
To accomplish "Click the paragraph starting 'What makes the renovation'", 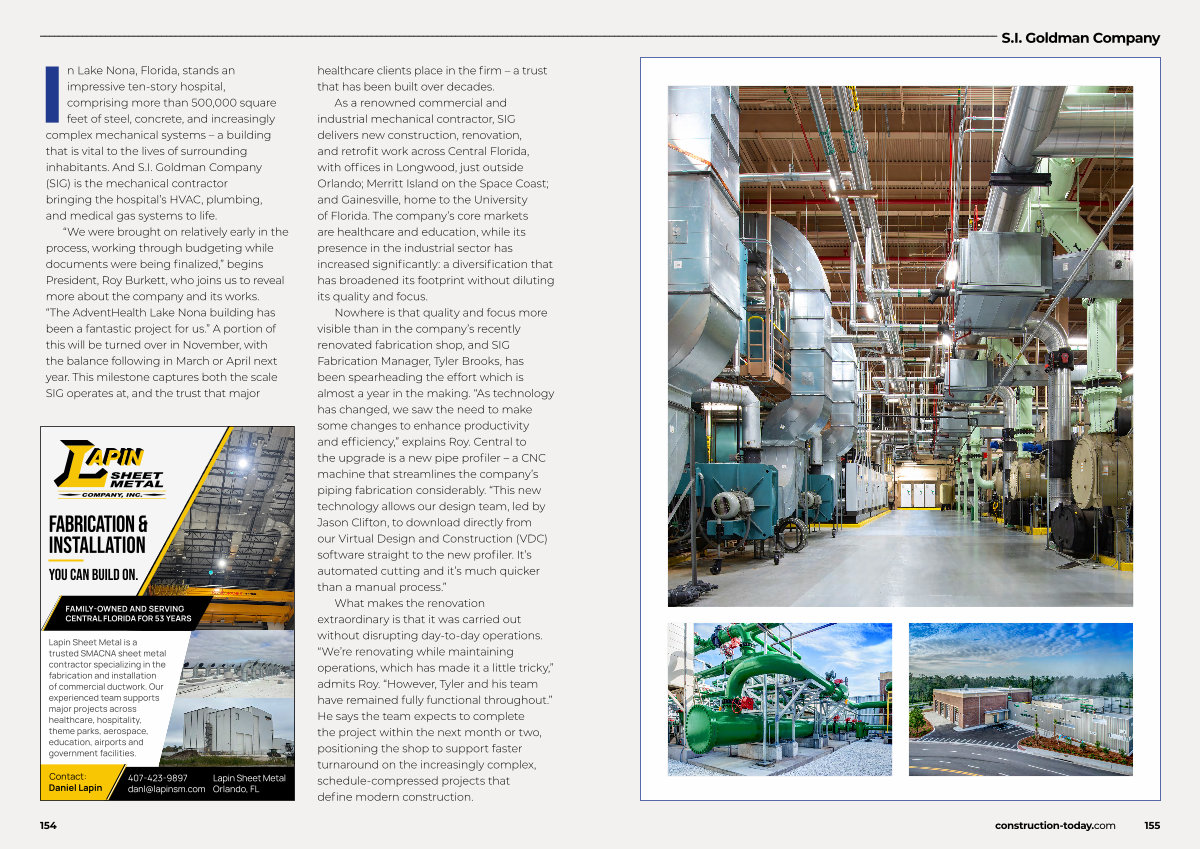I will click(435, 699).
